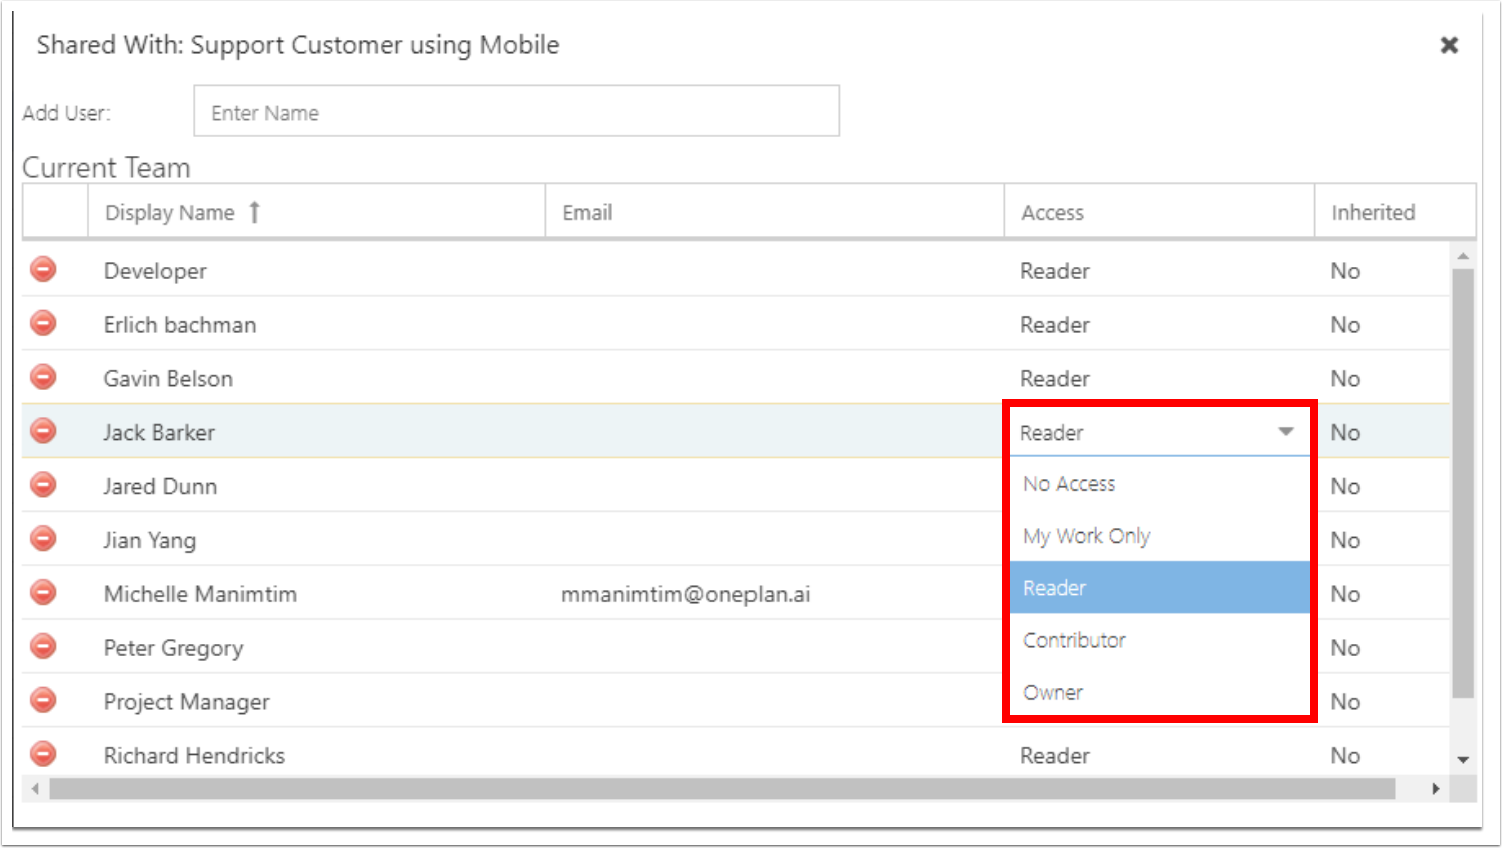Remove Developer from the team

coord(43,270)
